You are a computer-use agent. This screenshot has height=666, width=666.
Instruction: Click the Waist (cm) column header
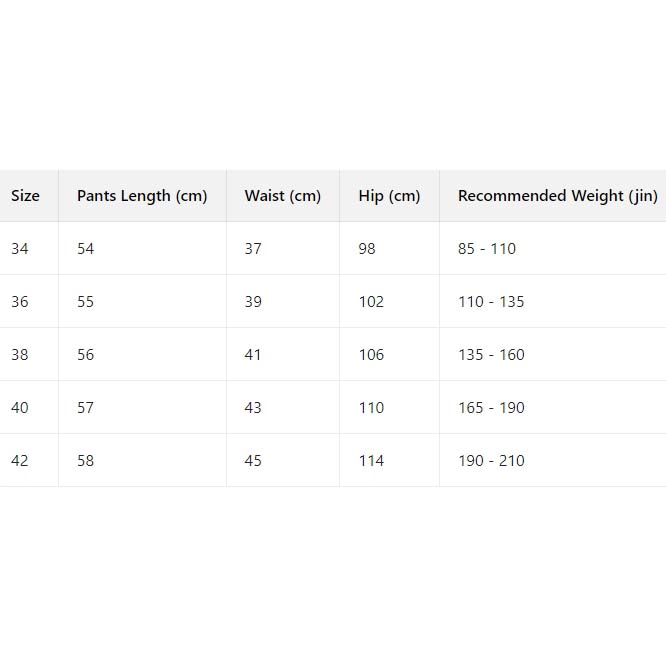click(283, 196)
